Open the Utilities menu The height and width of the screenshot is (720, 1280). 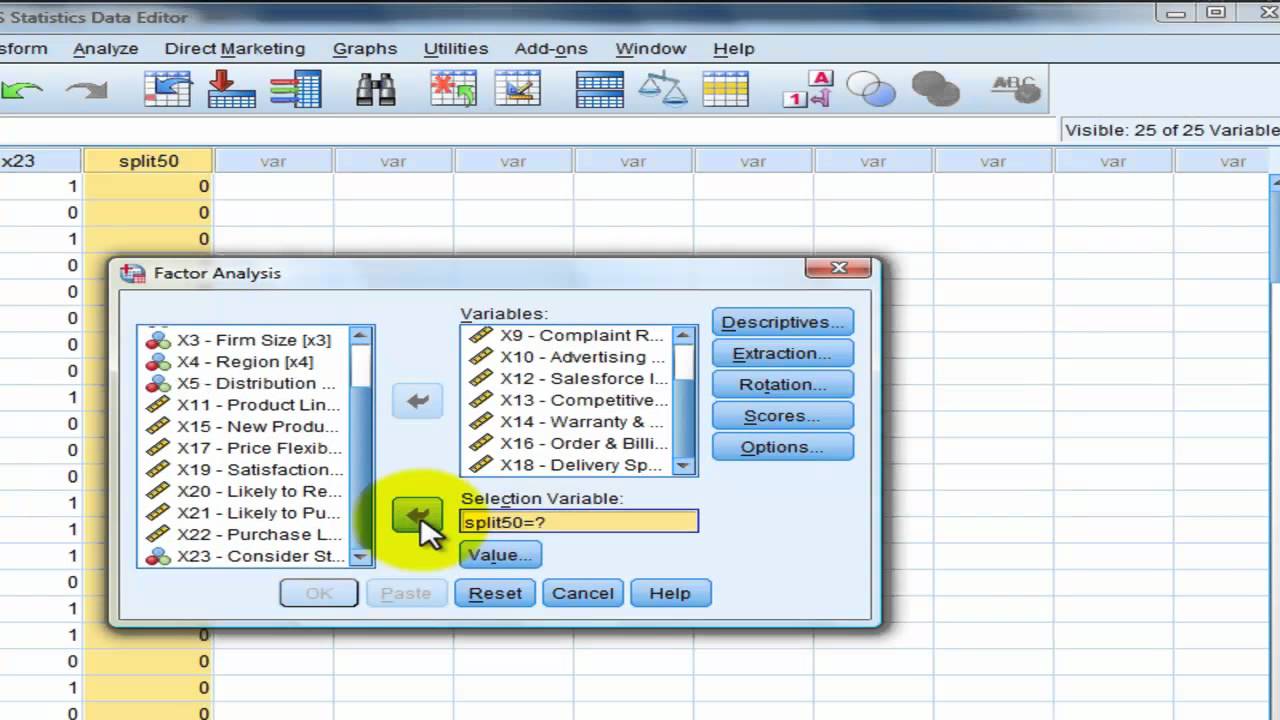(456, 48)
